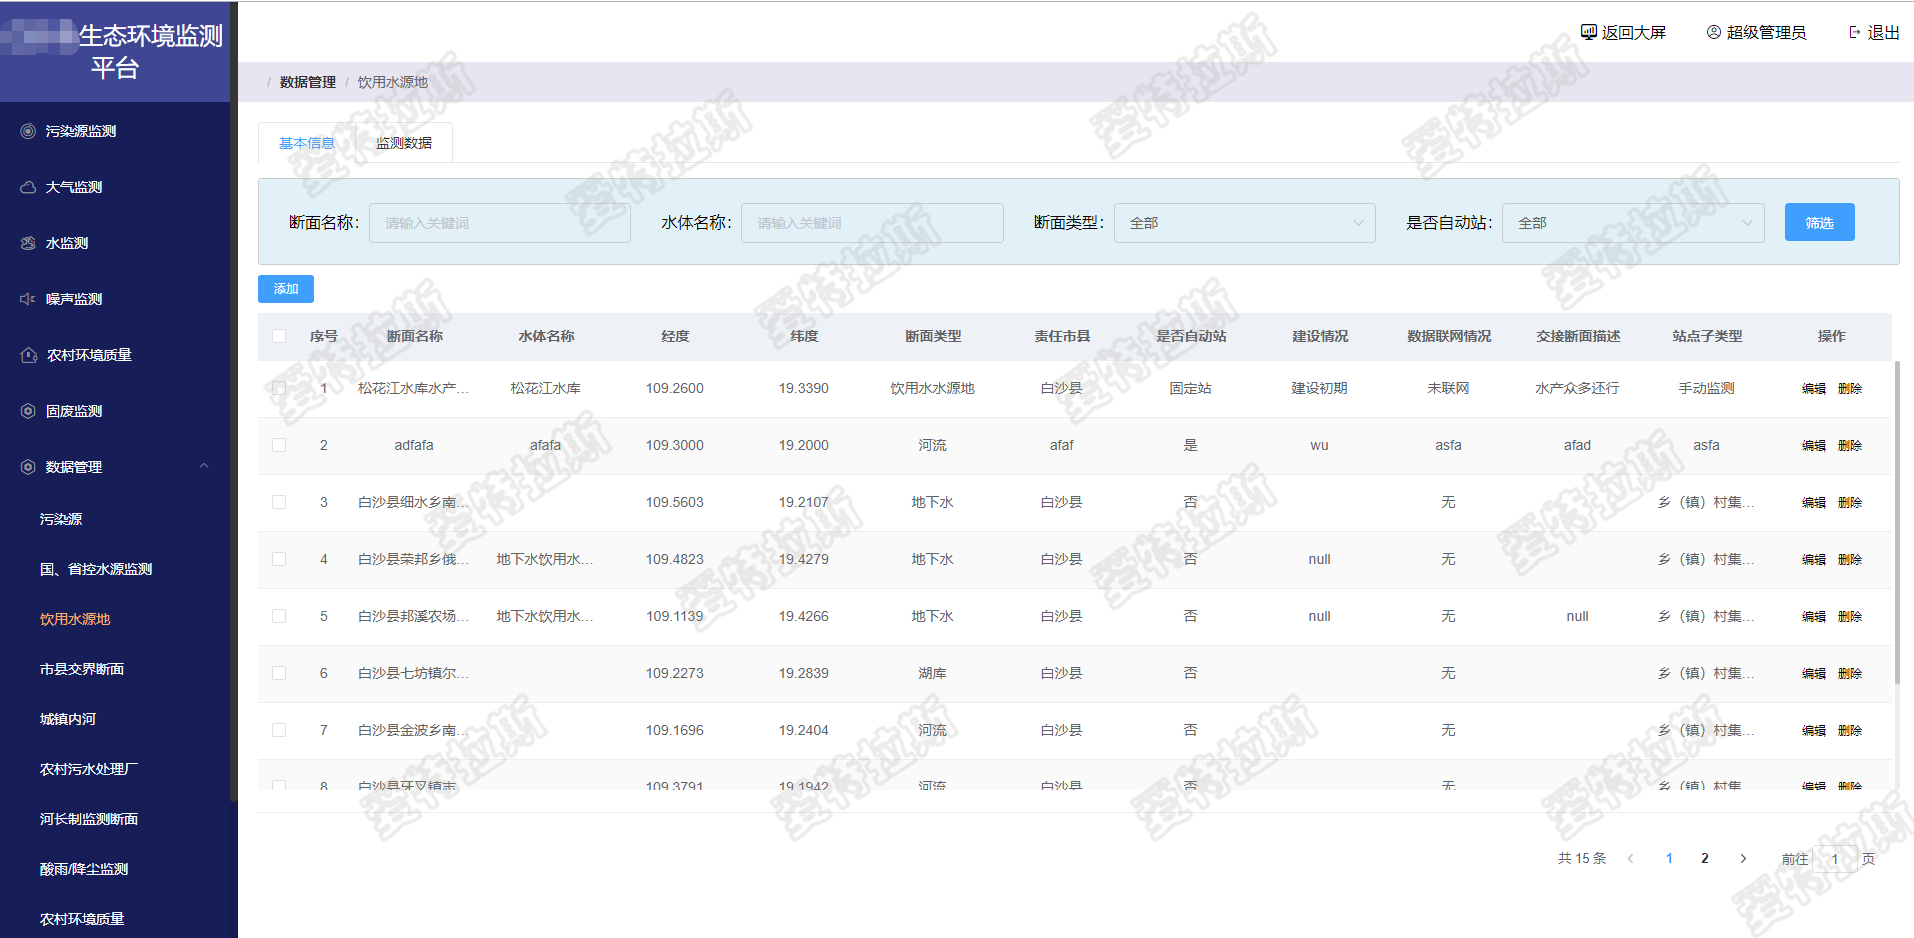Viewport: 1914px width, 938px height.
Task: Open the 断面类型 dropdown
Action: coord(1244,223)
